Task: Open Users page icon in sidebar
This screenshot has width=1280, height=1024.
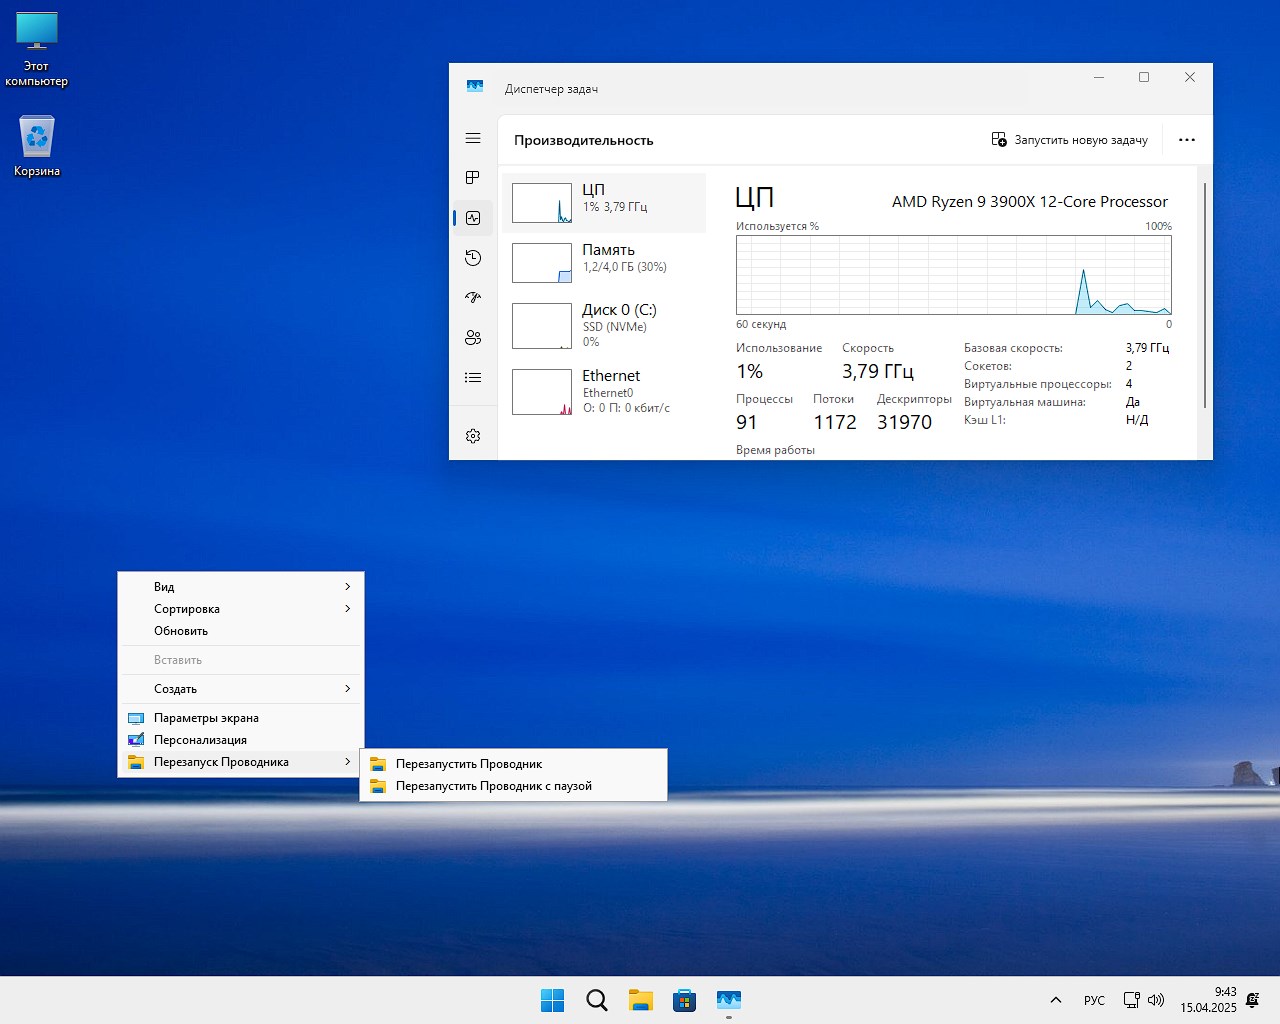Action: [473, 338]
